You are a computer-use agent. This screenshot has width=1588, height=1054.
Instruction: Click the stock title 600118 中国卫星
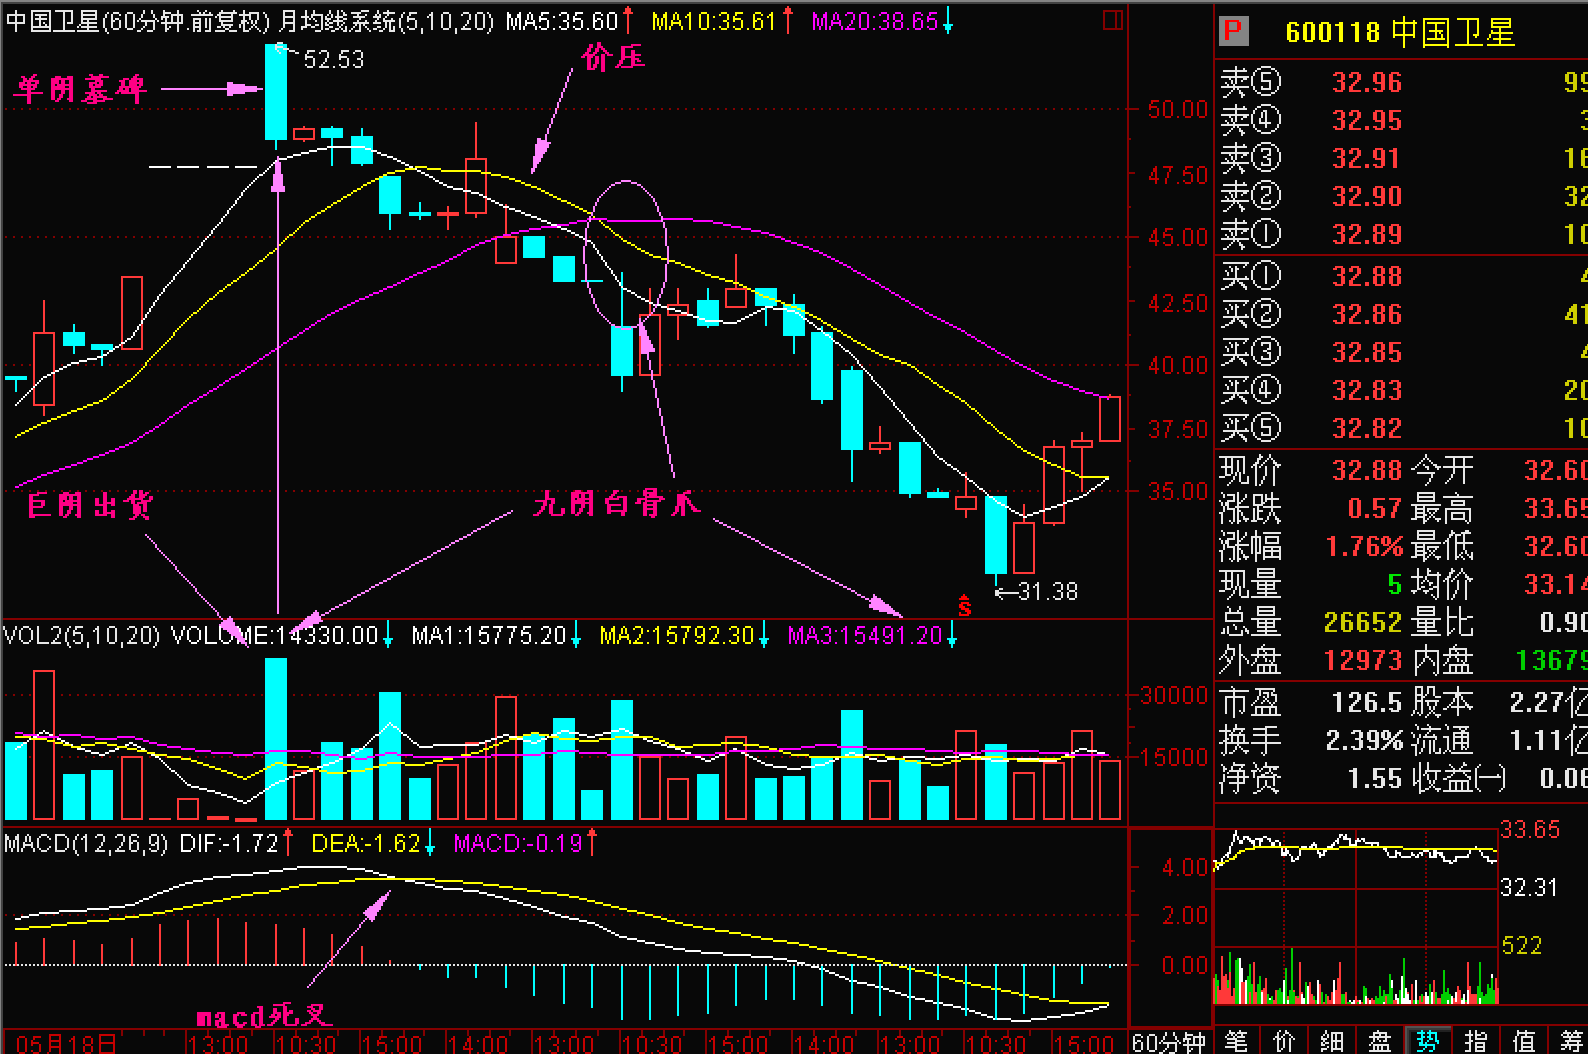coord(1399,32)
